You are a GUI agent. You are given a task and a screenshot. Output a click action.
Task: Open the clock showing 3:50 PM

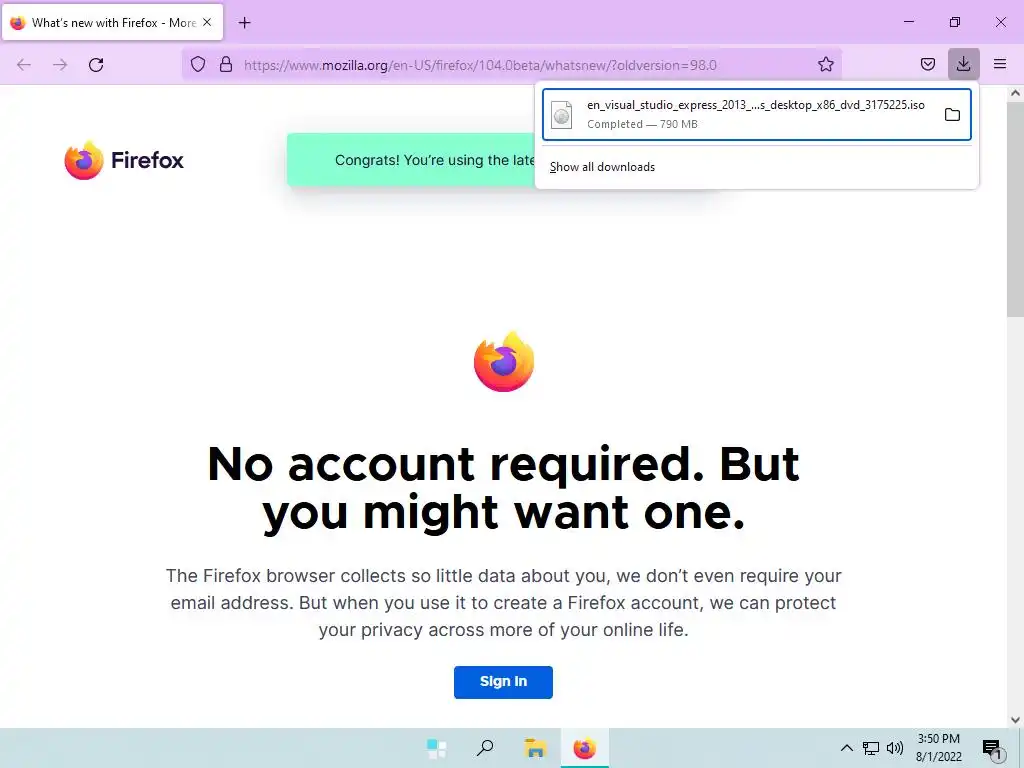tap(938, 748)
